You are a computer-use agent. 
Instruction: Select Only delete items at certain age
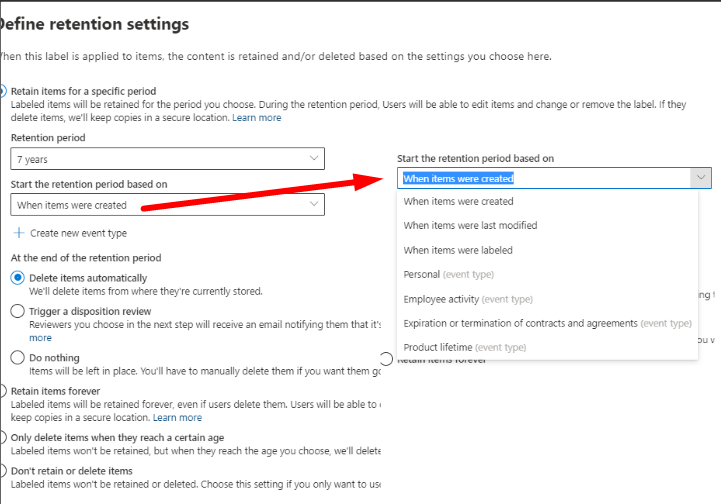[x=3, y=437]
